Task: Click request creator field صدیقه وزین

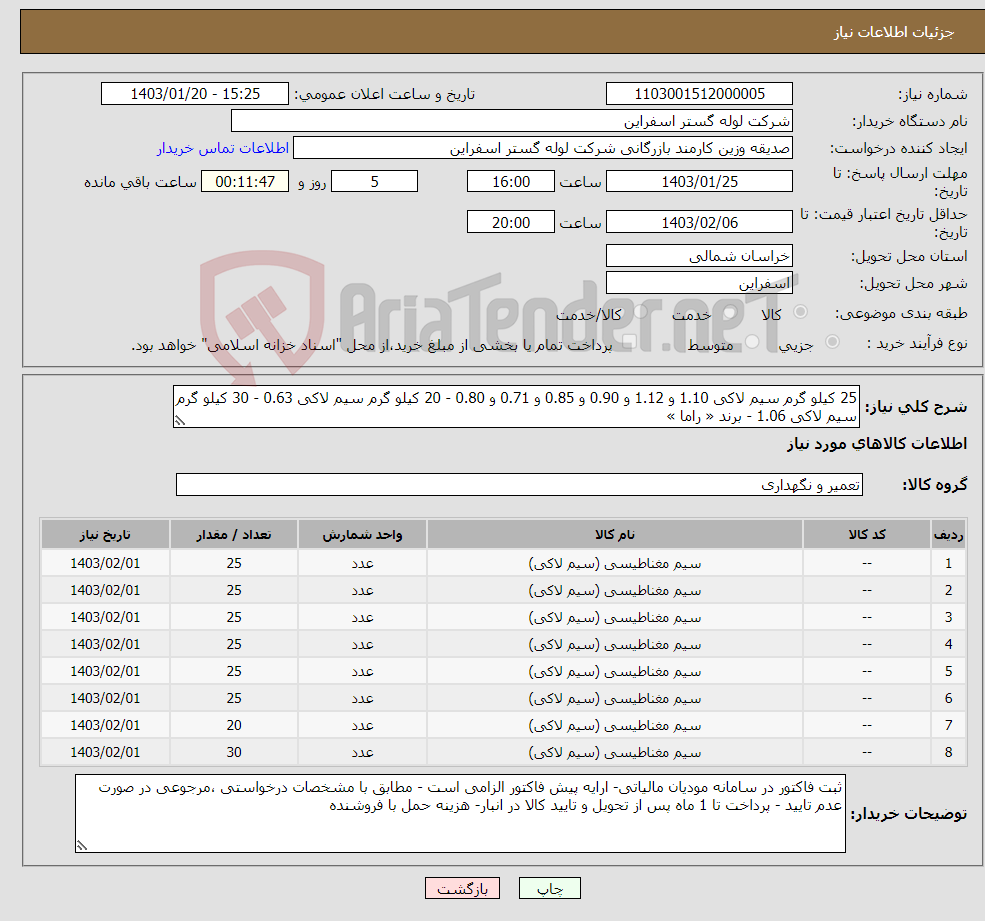Action: tap(543, 148)
